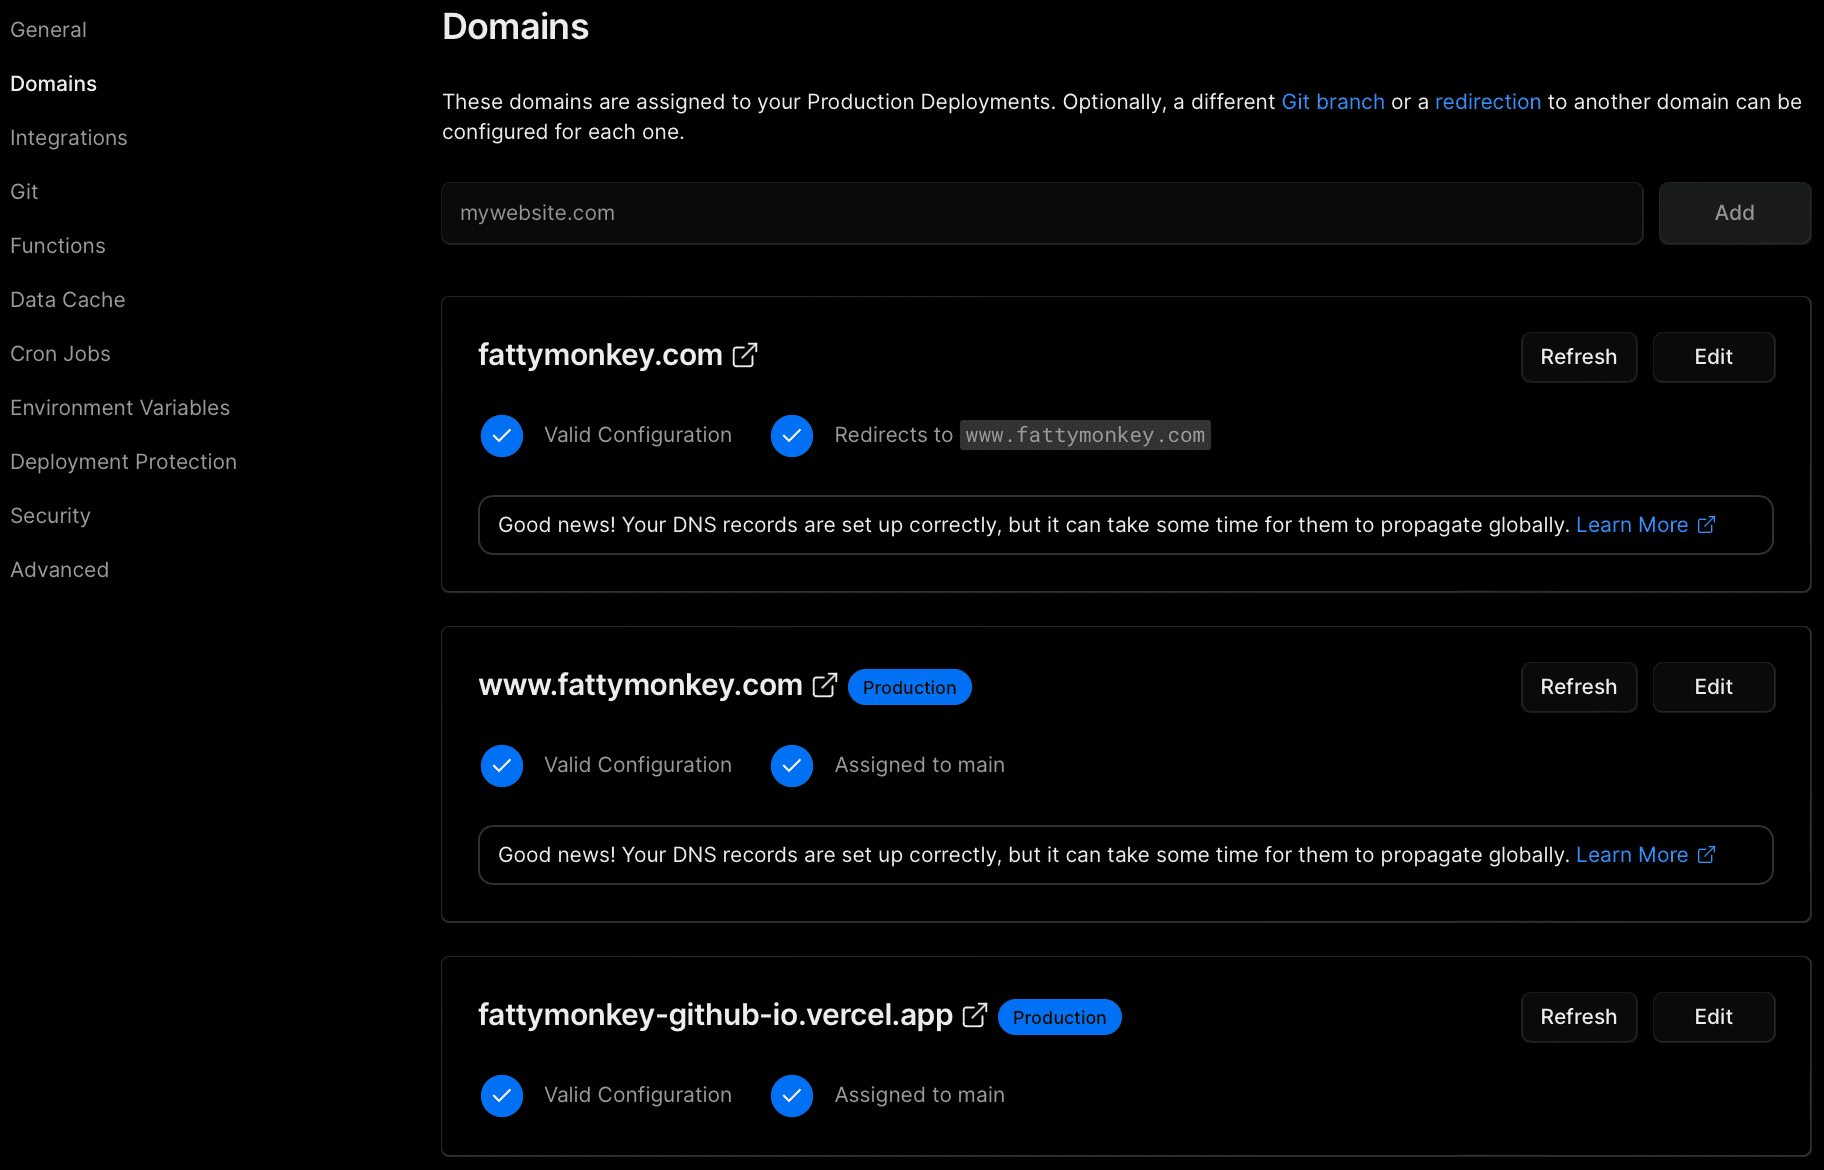Edit the www.fattymonkey.com domain
This screenshot has width=1824, height=1170.
click(1714, 687)
